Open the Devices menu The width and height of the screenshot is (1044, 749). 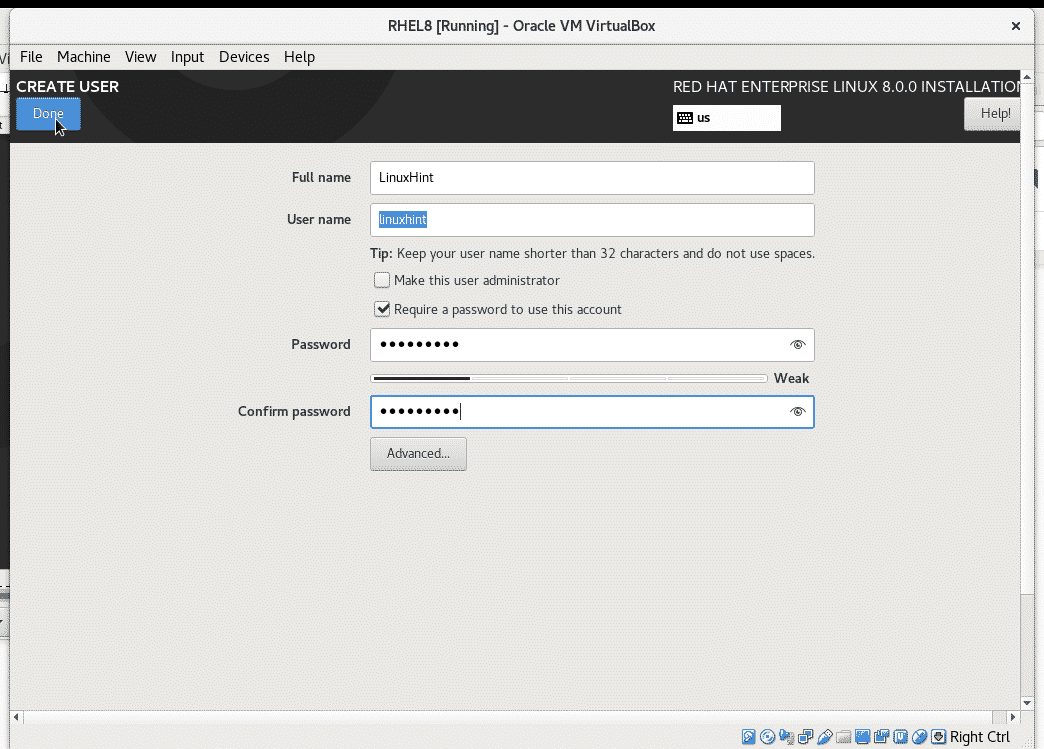[244, 57]
